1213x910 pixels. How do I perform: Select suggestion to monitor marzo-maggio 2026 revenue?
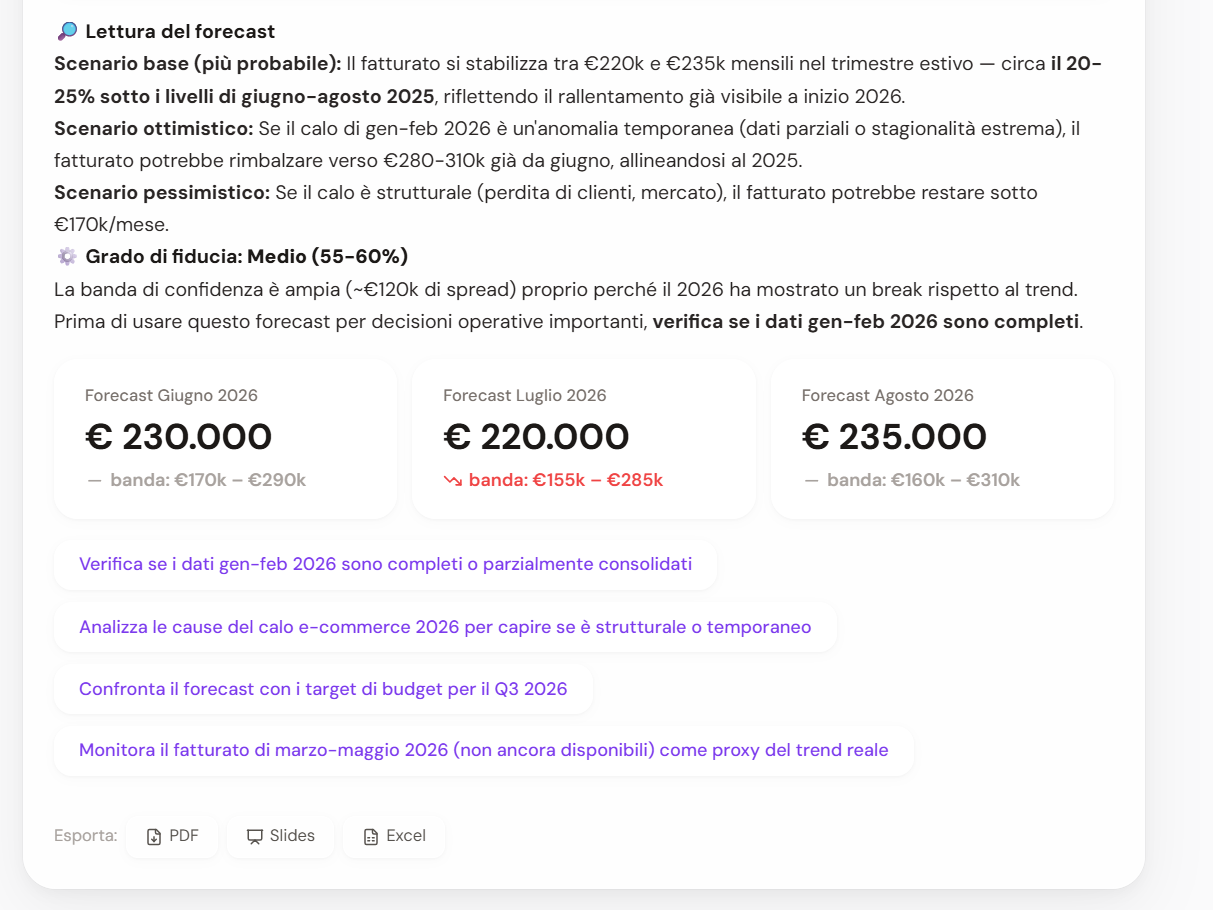484,750
